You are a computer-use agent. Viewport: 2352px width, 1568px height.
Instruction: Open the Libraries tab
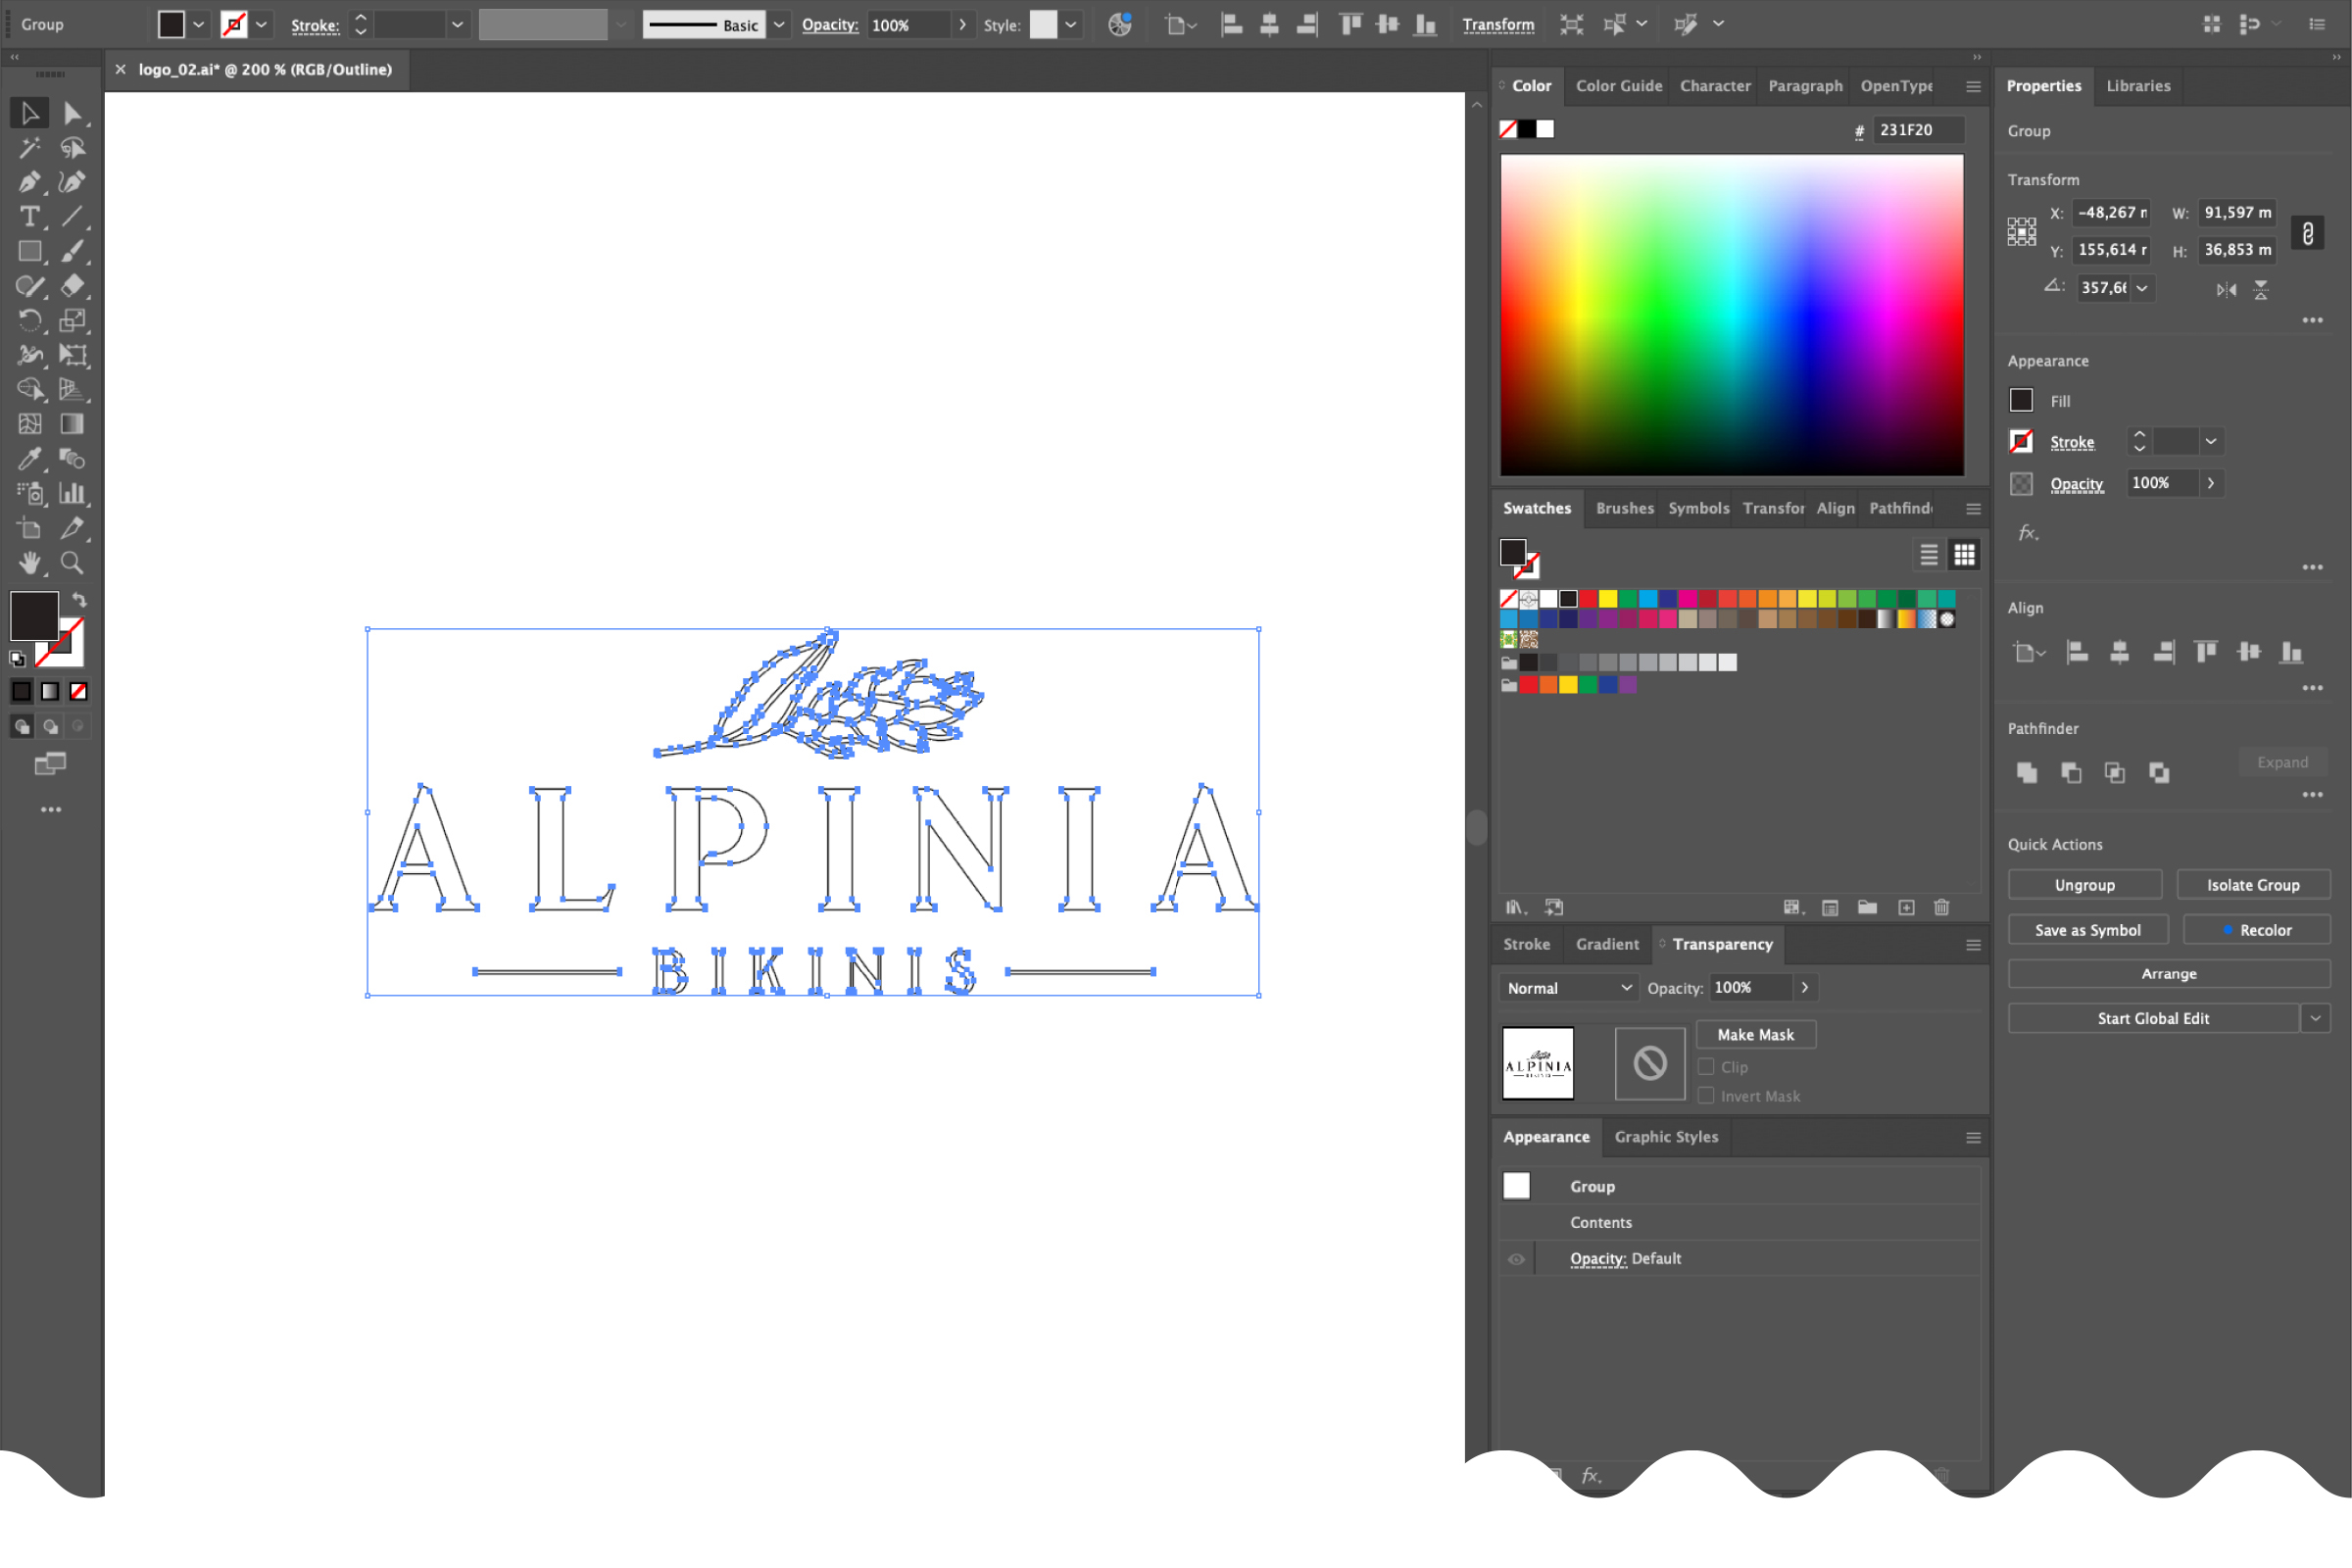click(2138, 86)
